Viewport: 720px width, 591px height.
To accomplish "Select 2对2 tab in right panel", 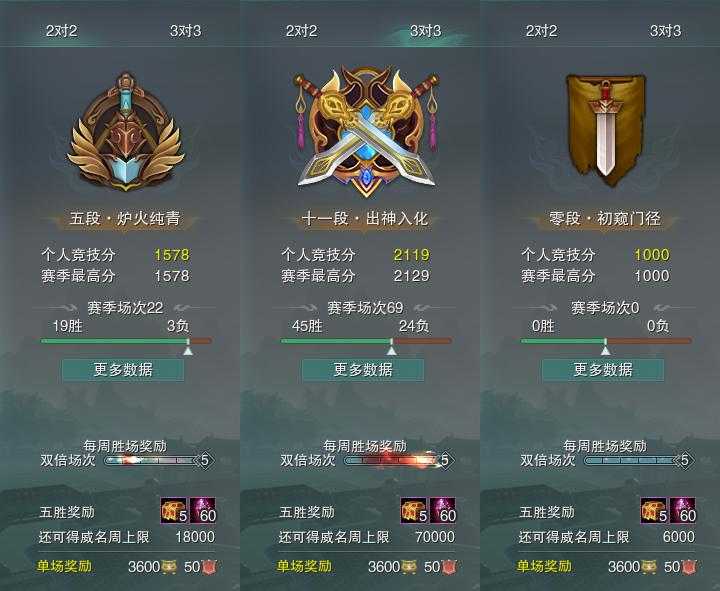I will 541,31.
